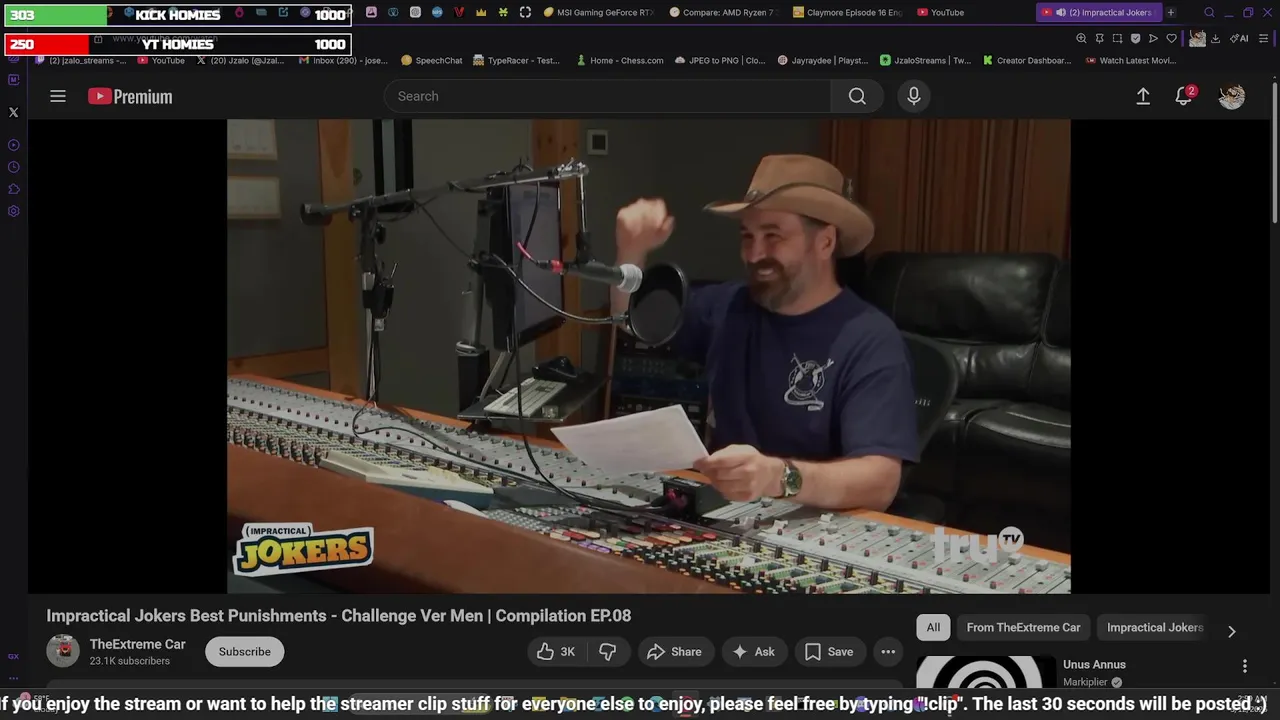Show more filter chips arrow
The height and width of the screenshot is (720, 1280).
(1231, 631)
